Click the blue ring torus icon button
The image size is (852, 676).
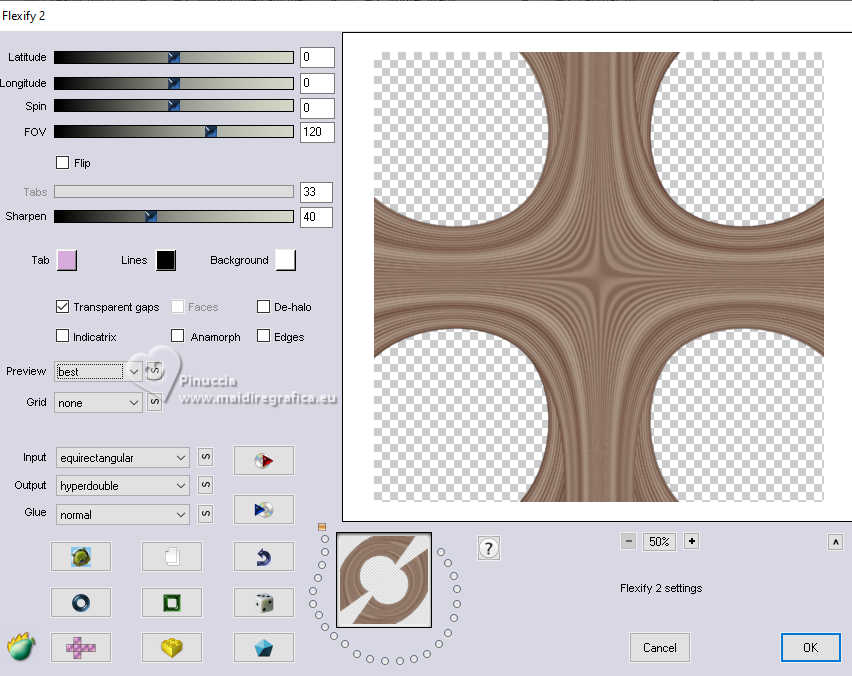81,602
